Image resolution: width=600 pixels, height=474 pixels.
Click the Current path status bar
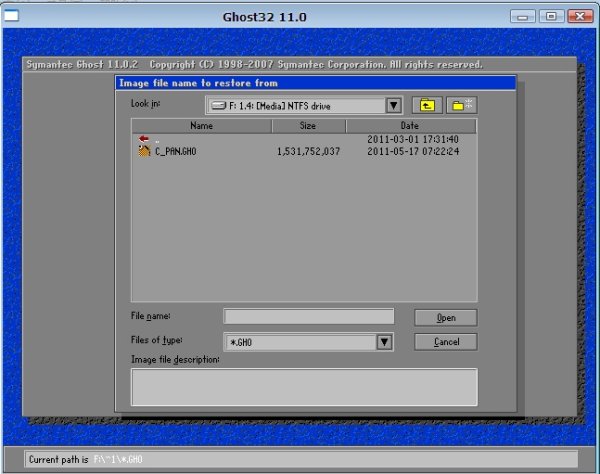[300, 459]
